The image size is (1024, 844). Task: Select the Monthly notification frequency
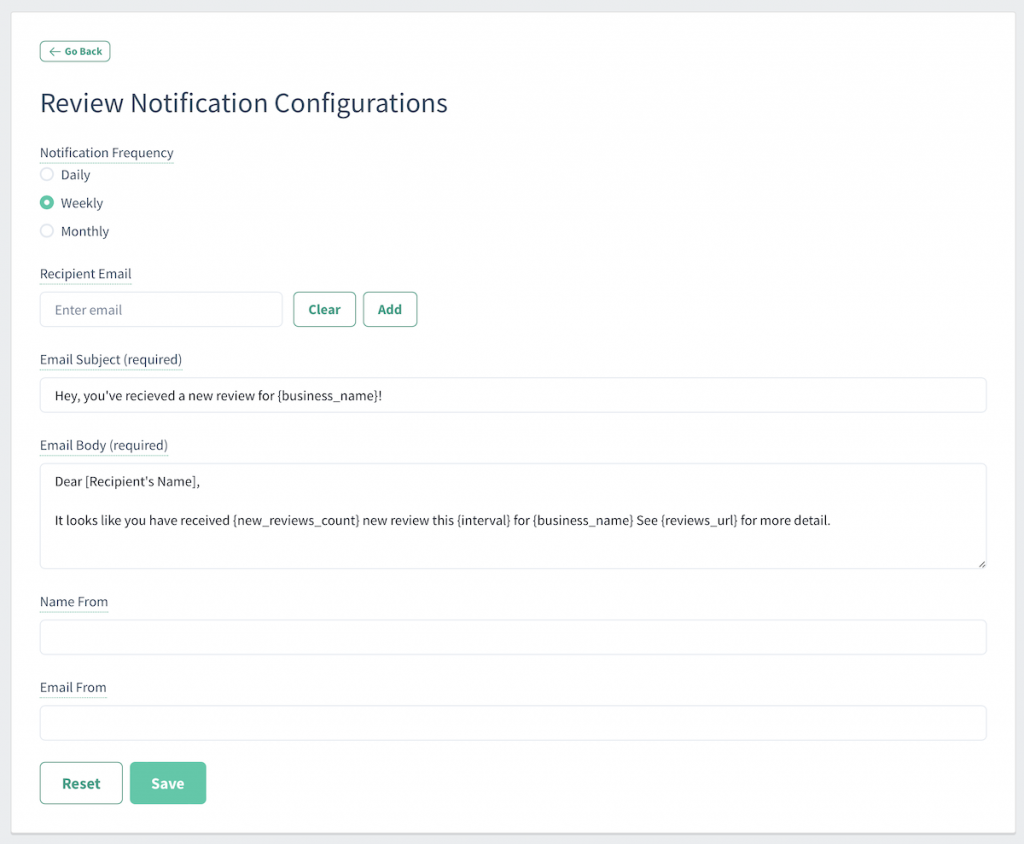(46, 231)
